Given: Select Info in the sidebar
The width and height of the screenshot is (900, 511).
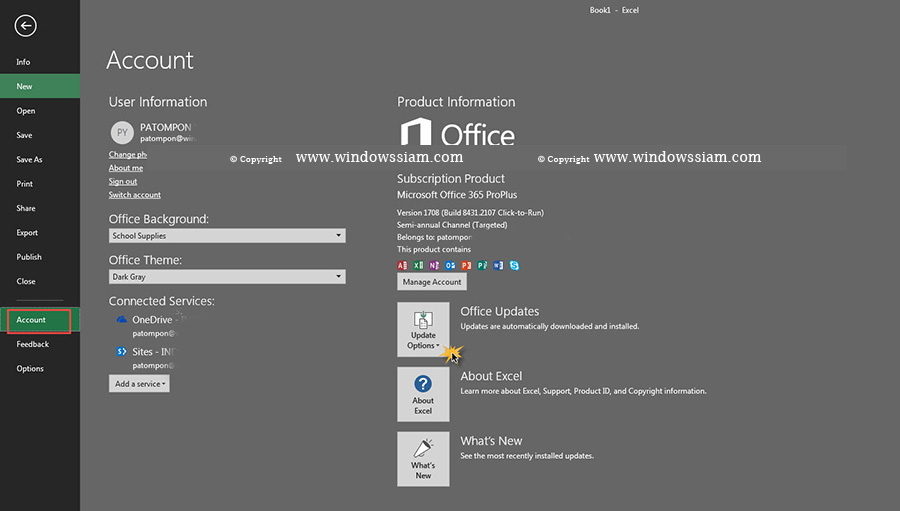Looking at the screenshot, I should pyautogui.click(x=40, y=62).
